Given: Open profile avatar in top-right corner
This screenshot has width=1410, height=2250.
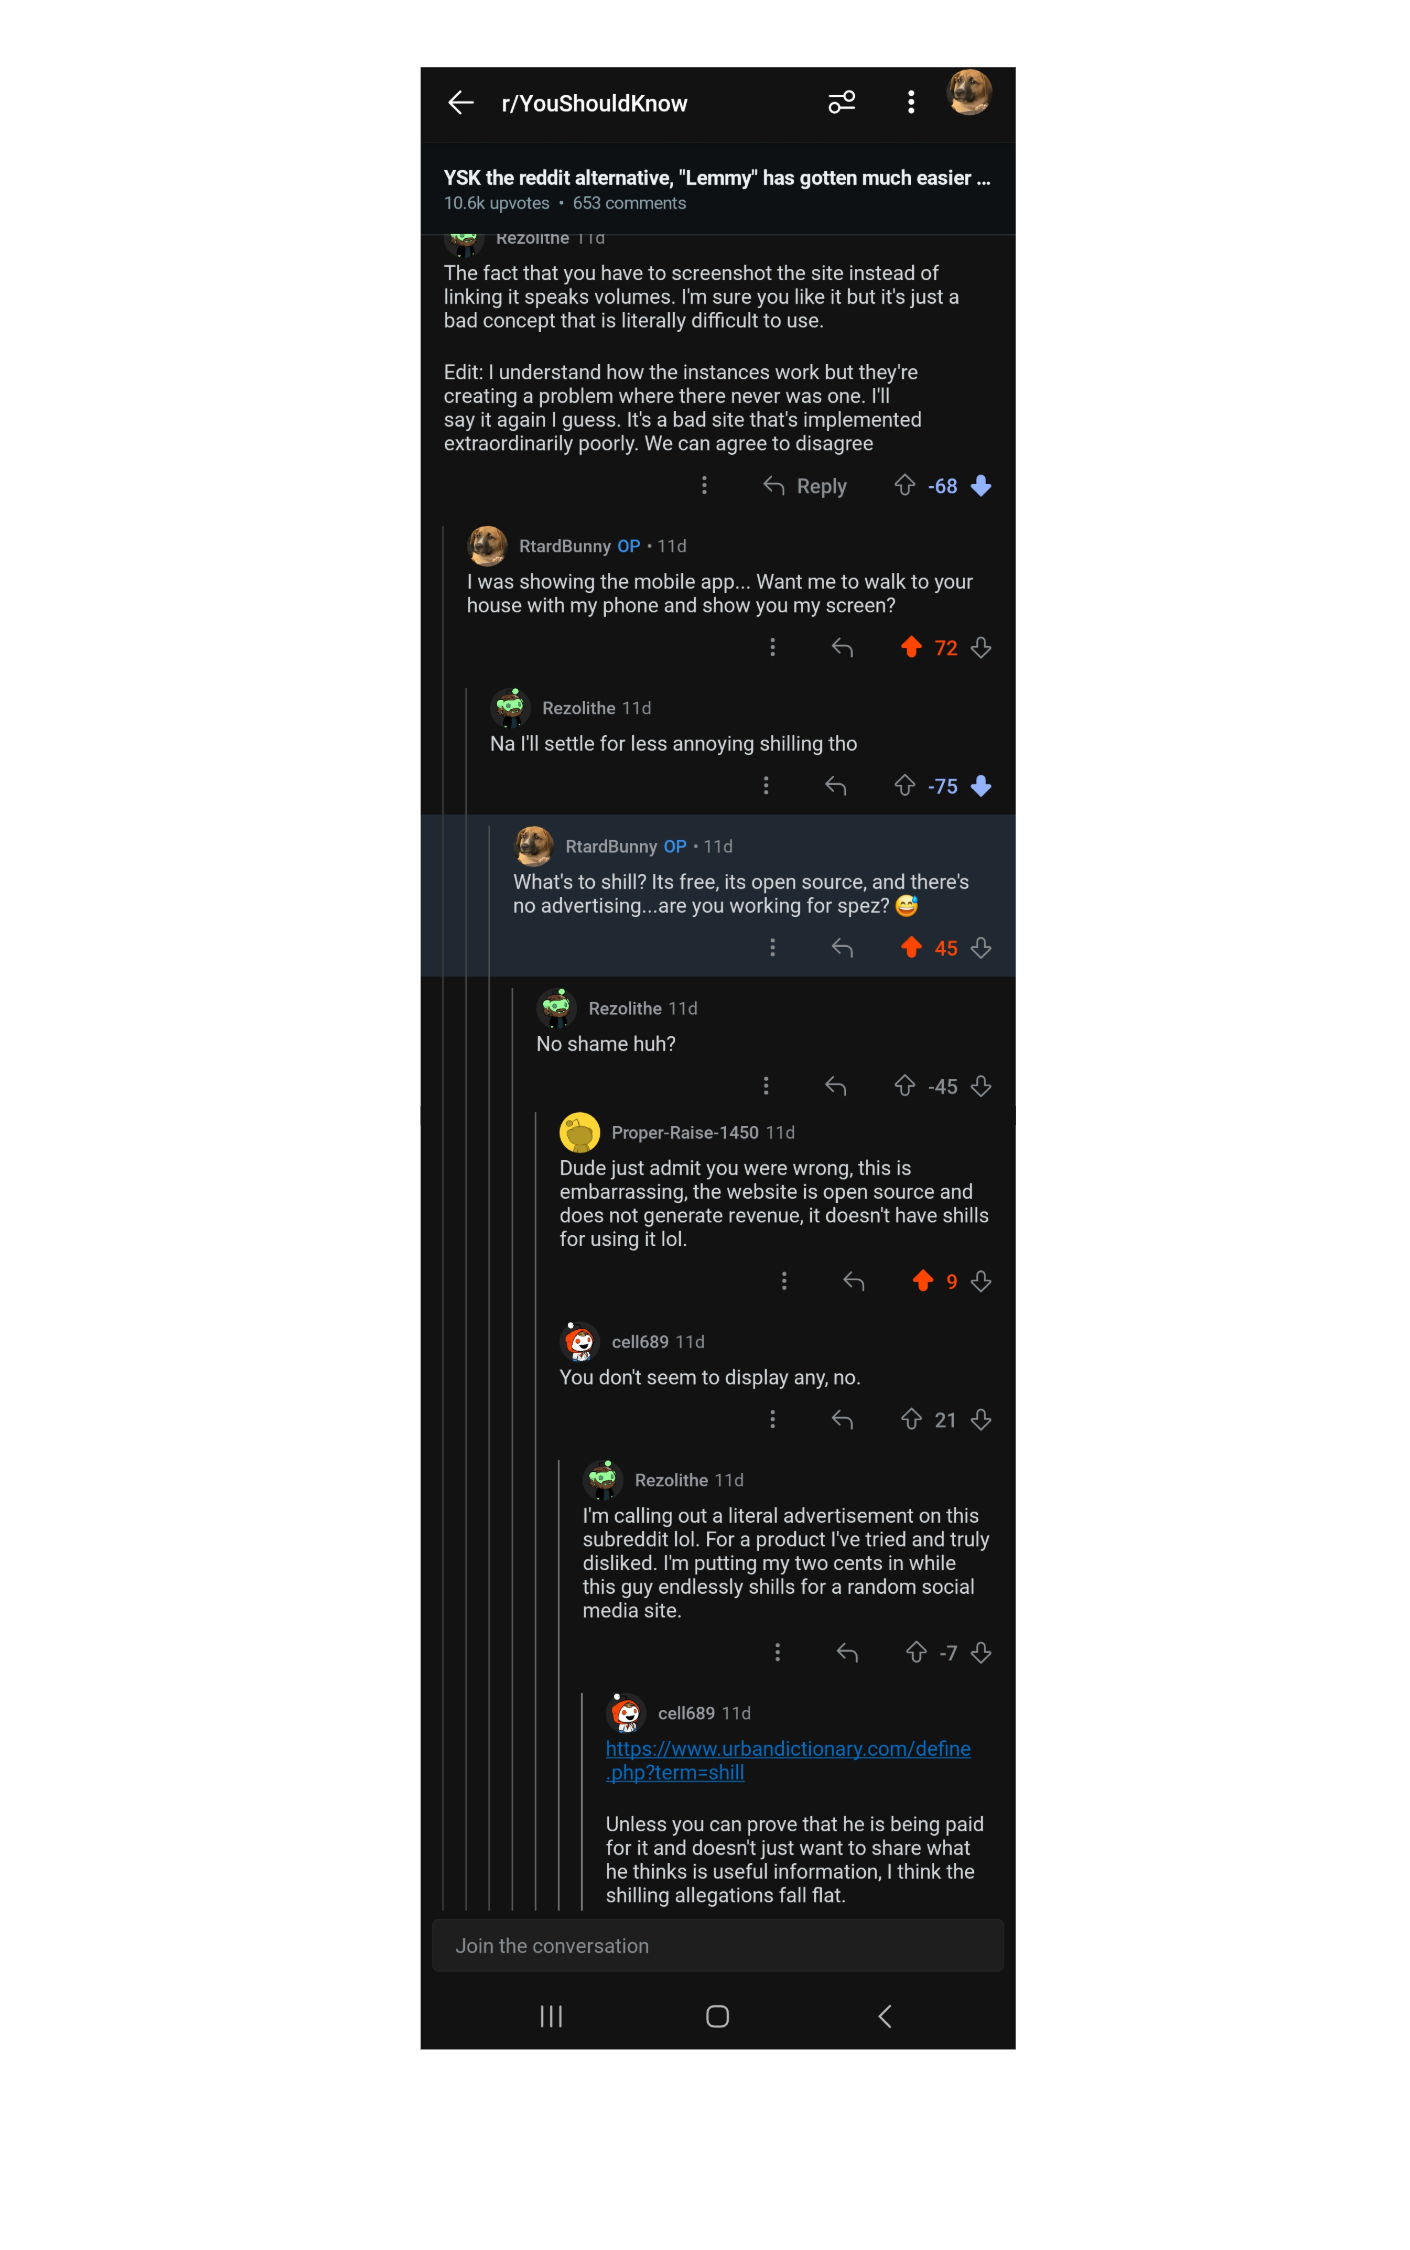Looking at the screenshot, I should (969, 93).
